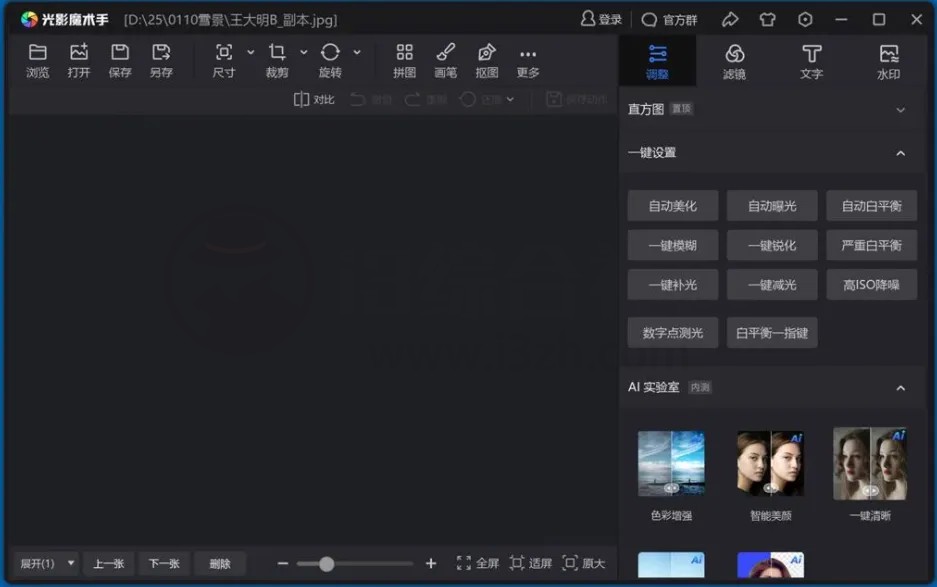Apply 自动美化 (auto beautify)

pos(672,205)
